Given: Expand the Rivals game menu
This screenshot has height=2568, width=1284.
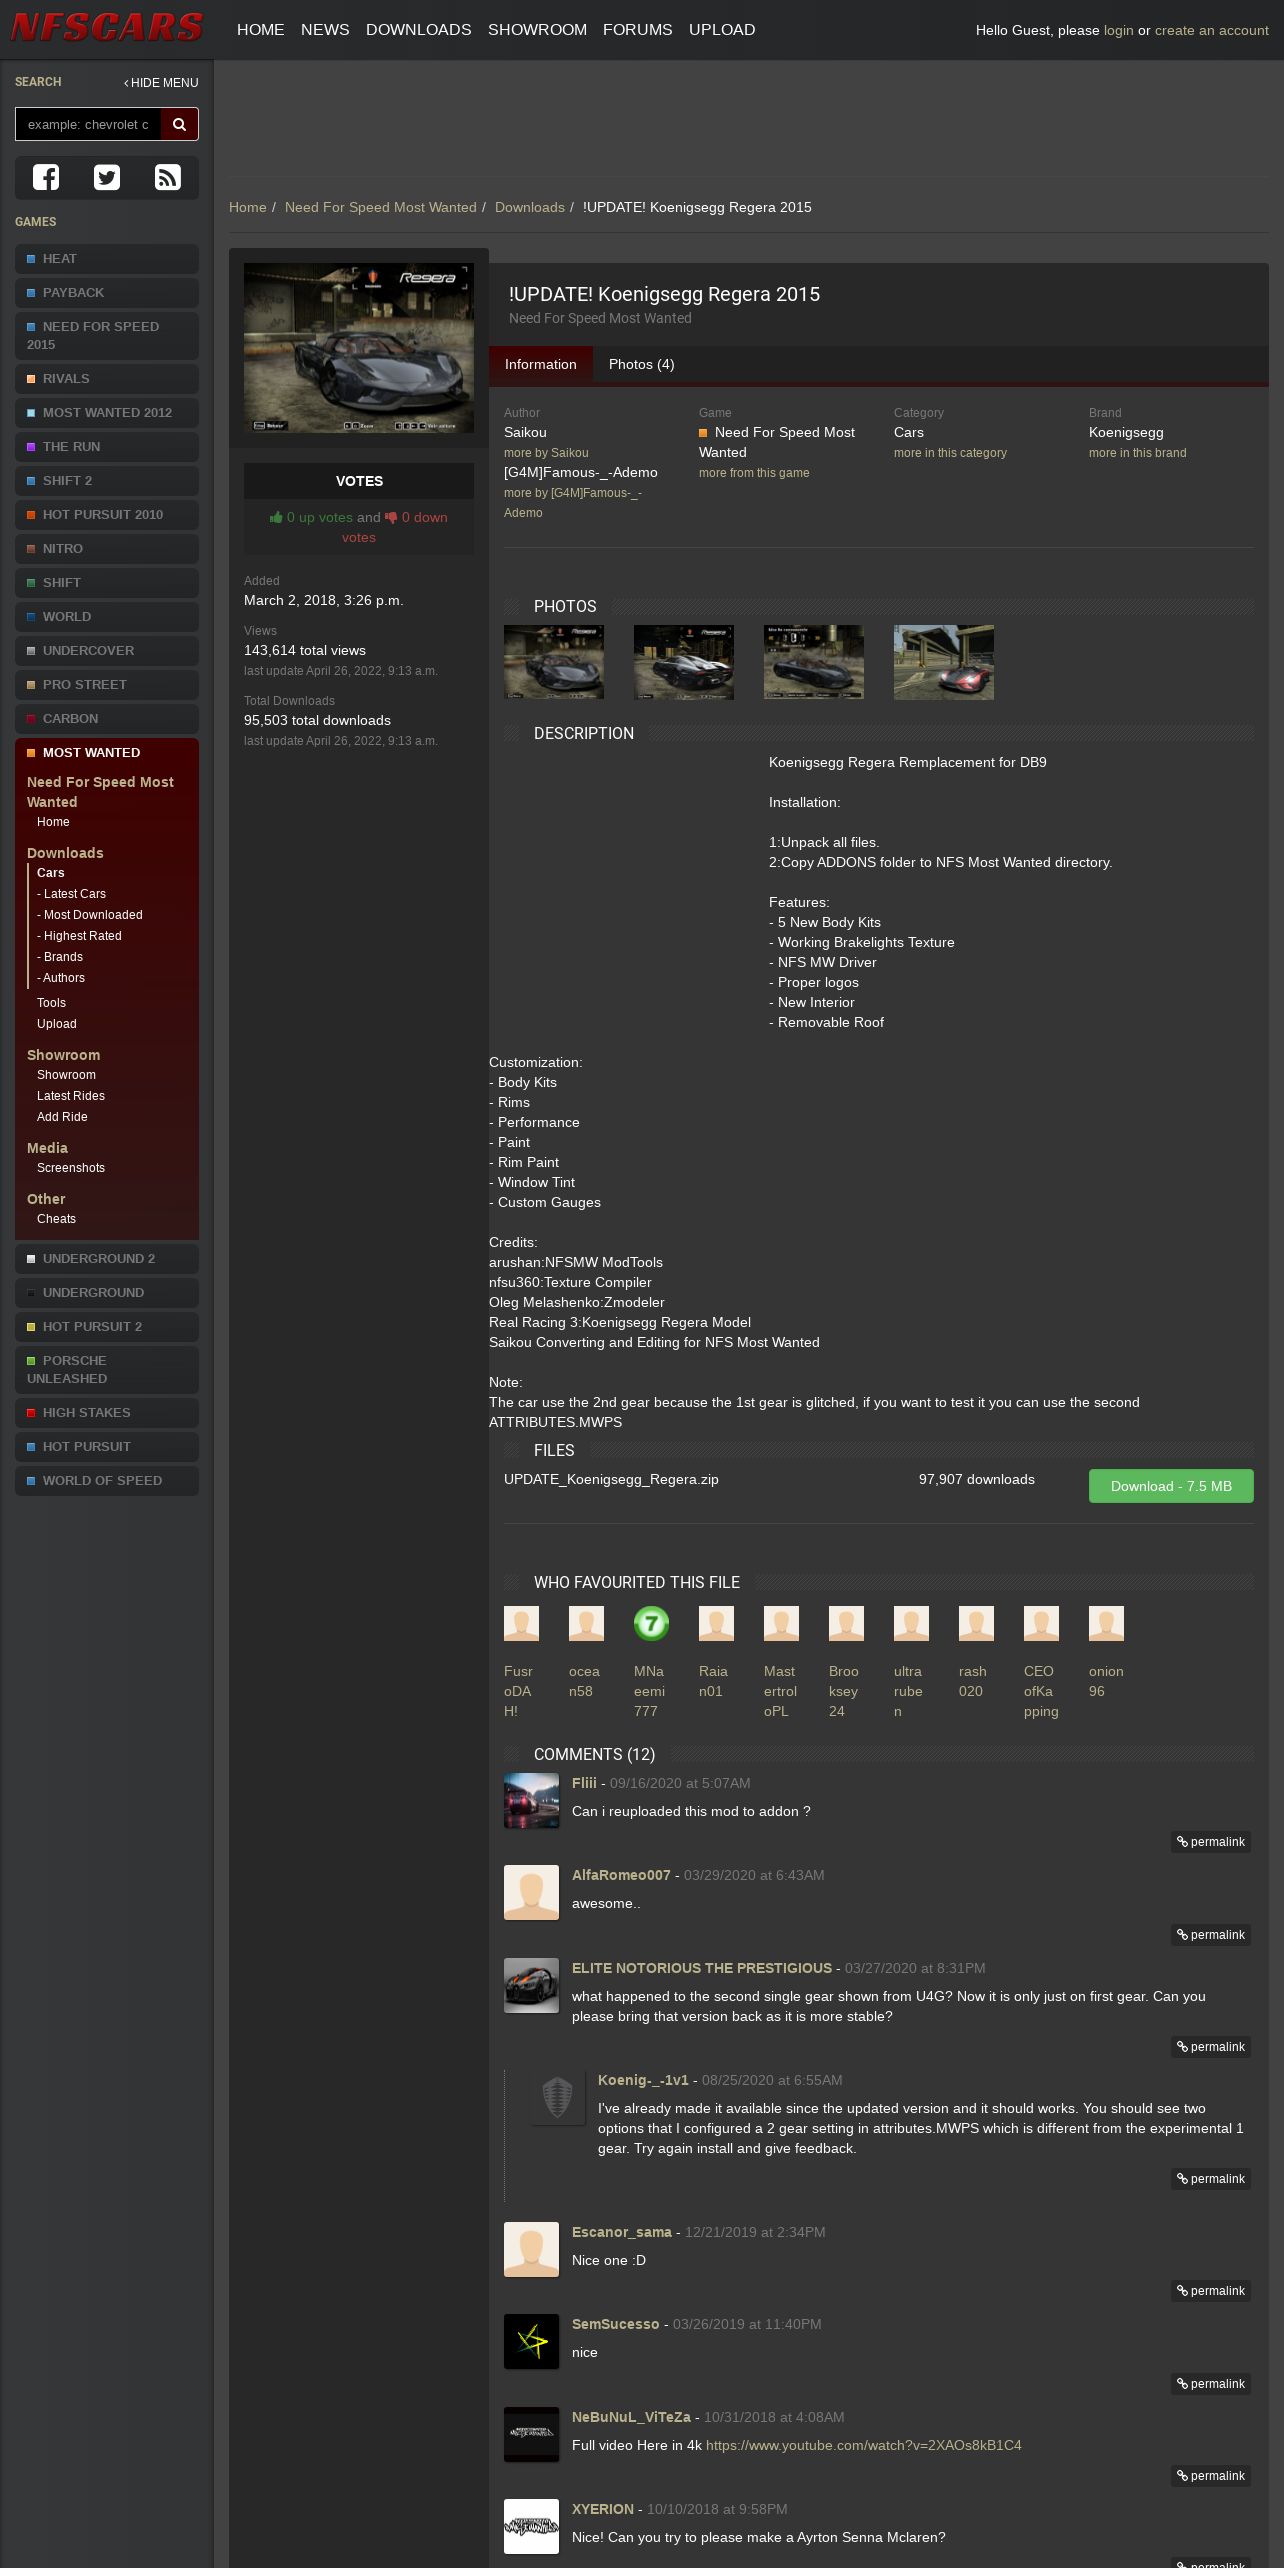Looking at the screenshot, I should point(107,379).
